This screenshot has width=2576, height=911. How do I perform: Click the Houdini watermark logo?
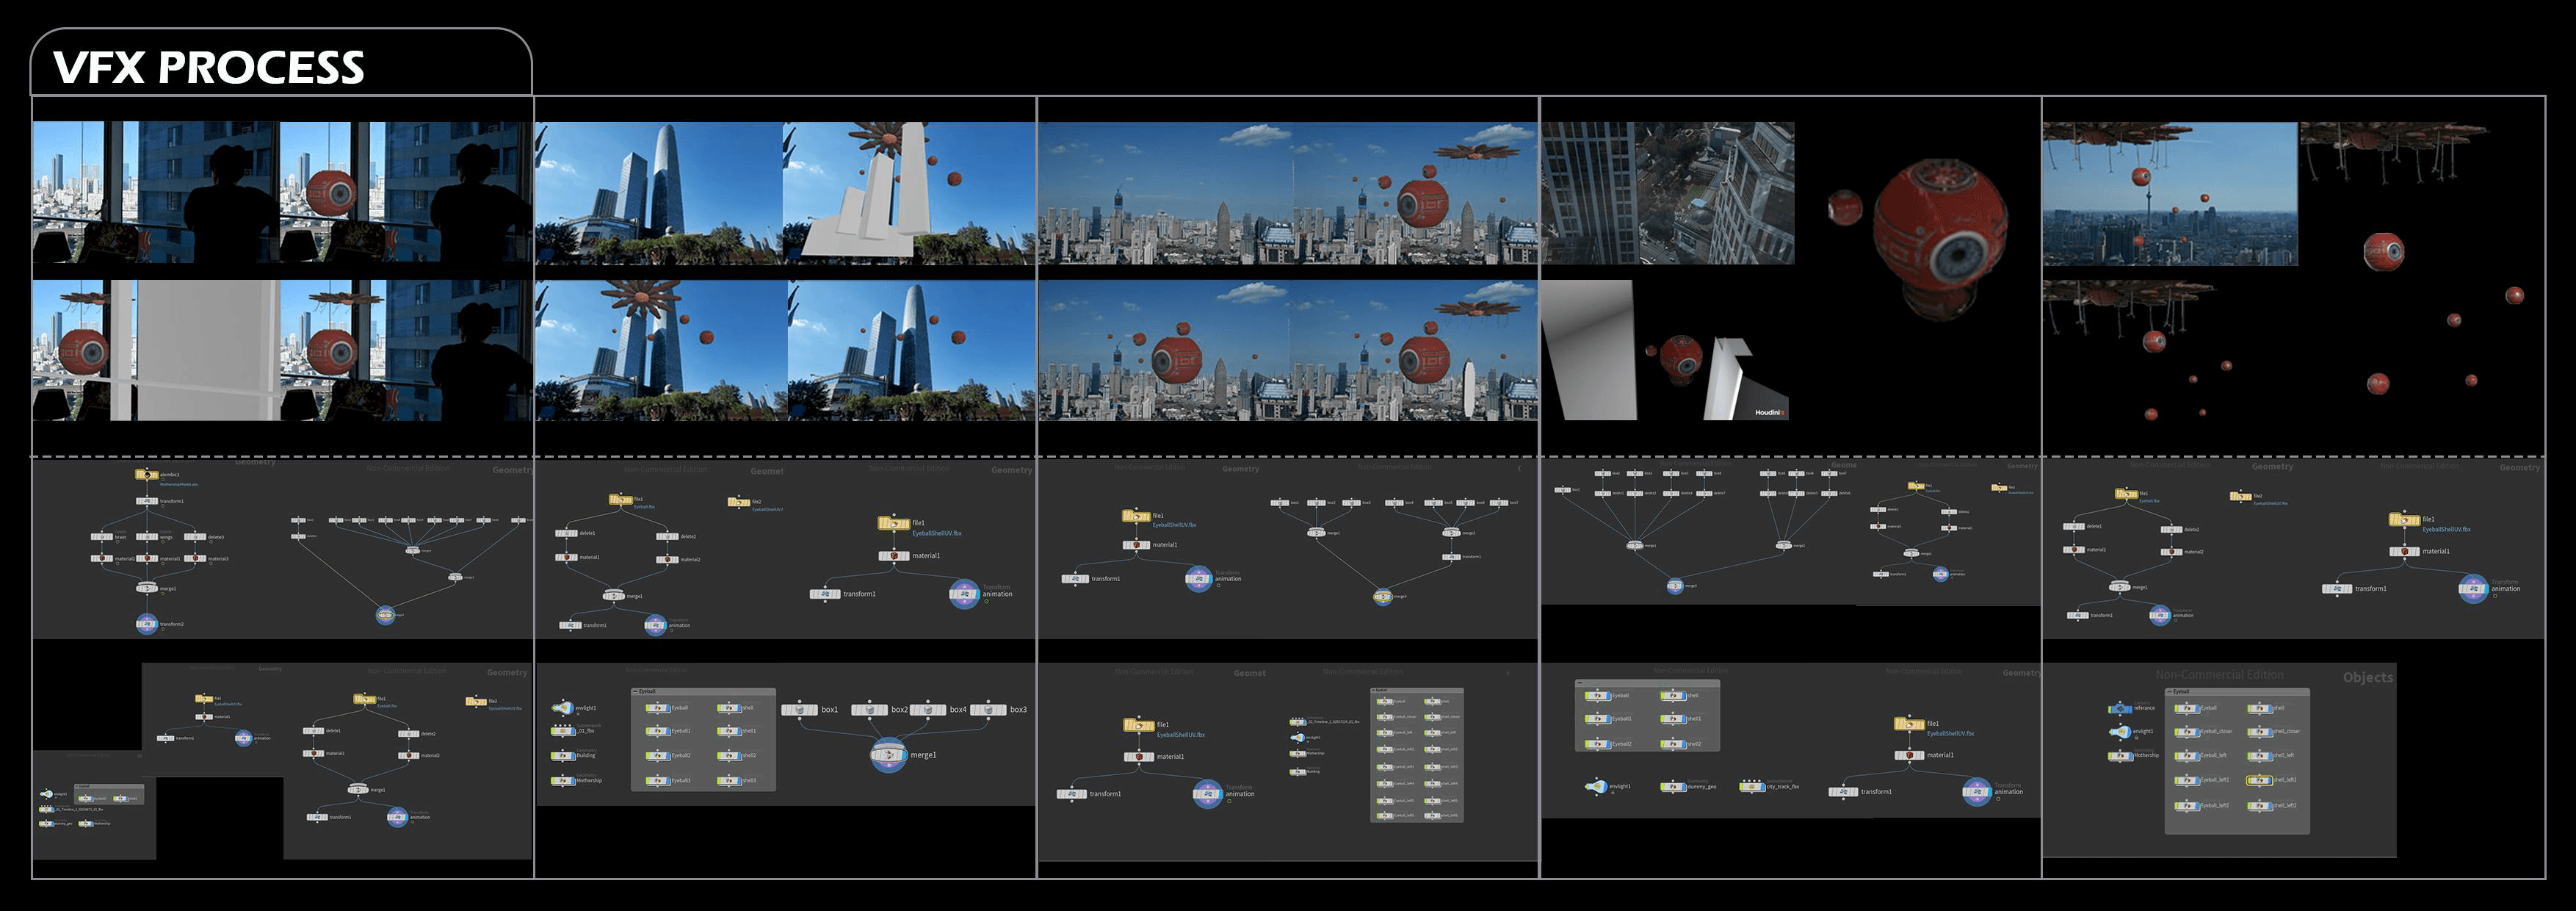(x=1768, y=412)
